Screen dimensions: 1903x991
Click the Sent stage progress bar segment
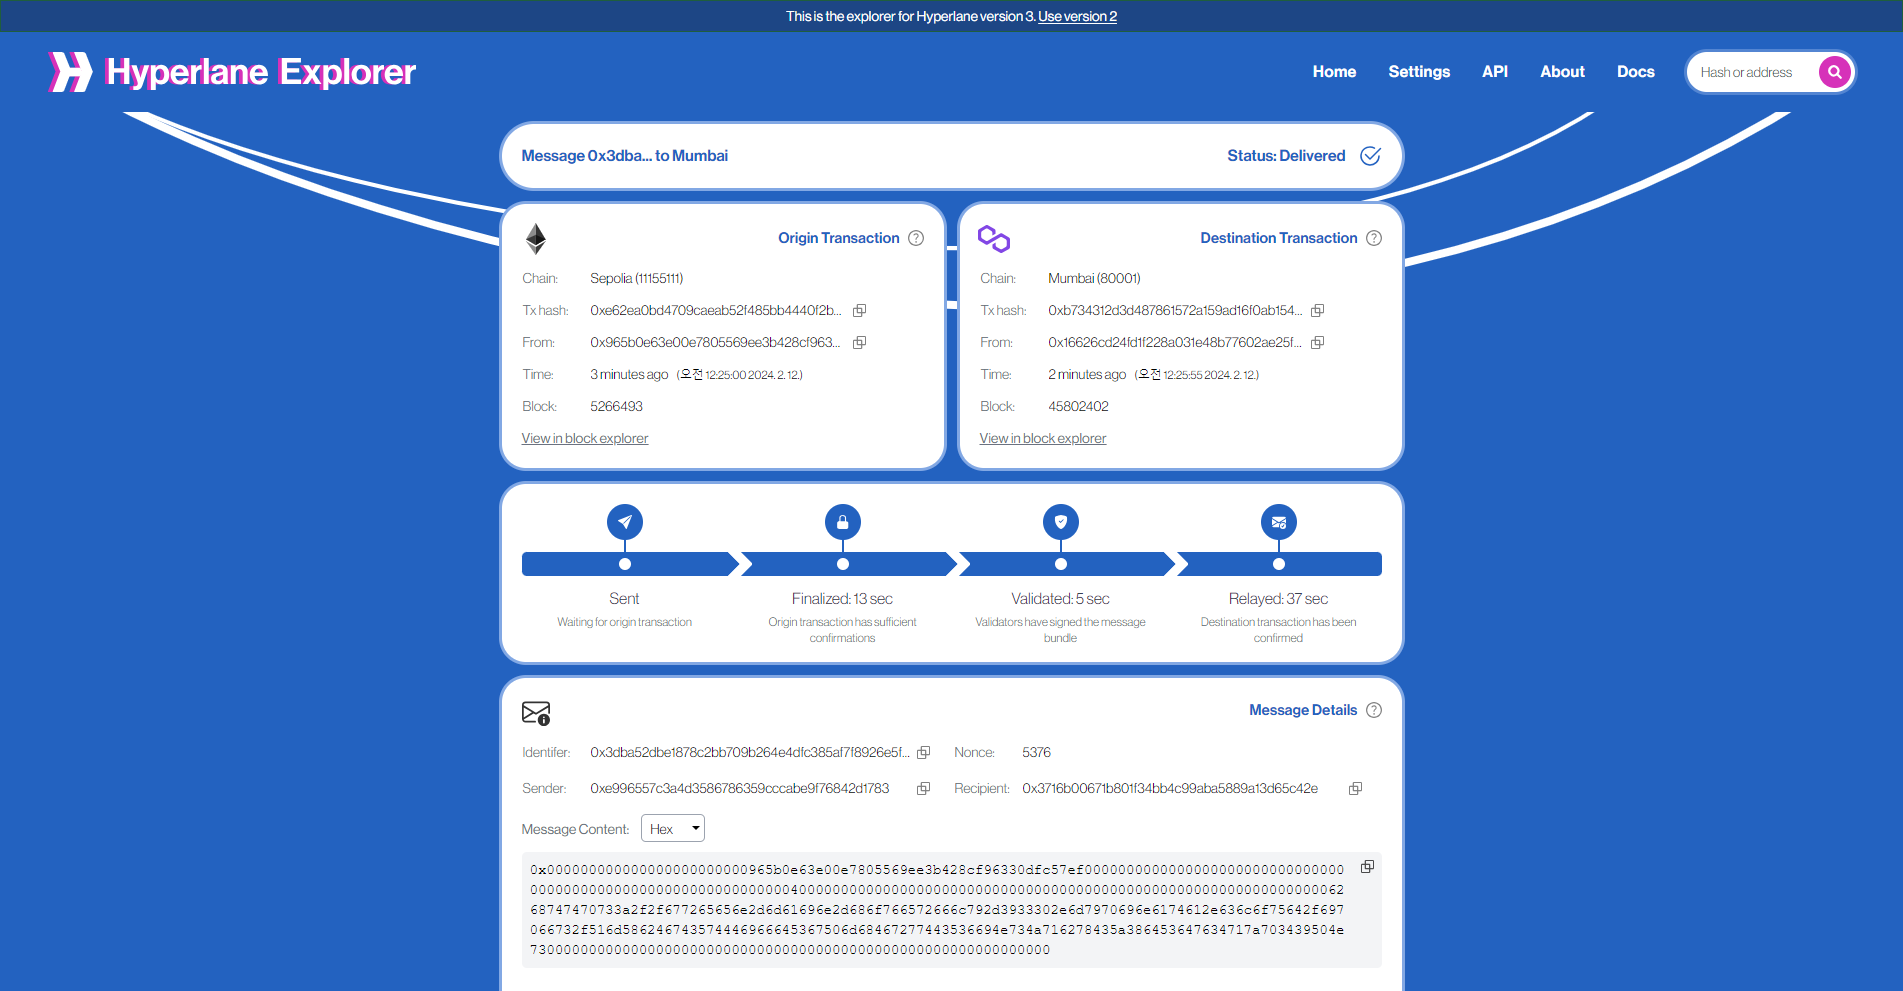tap(630, 564)
